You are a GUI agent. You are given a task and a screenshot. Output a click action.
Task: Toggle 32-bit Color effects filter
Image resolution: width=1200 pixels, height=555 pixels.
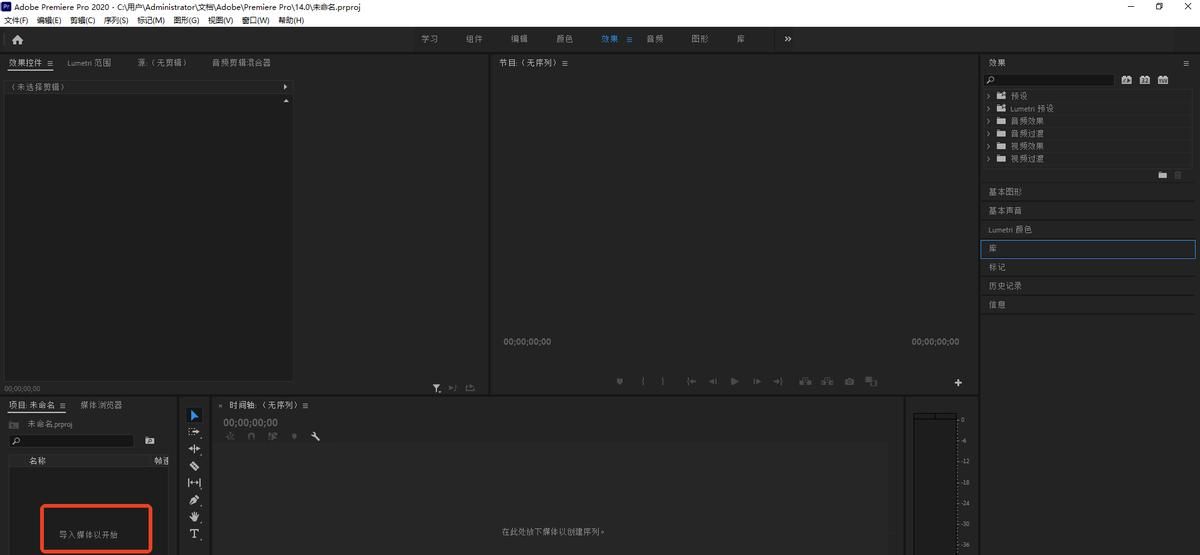1144,80
